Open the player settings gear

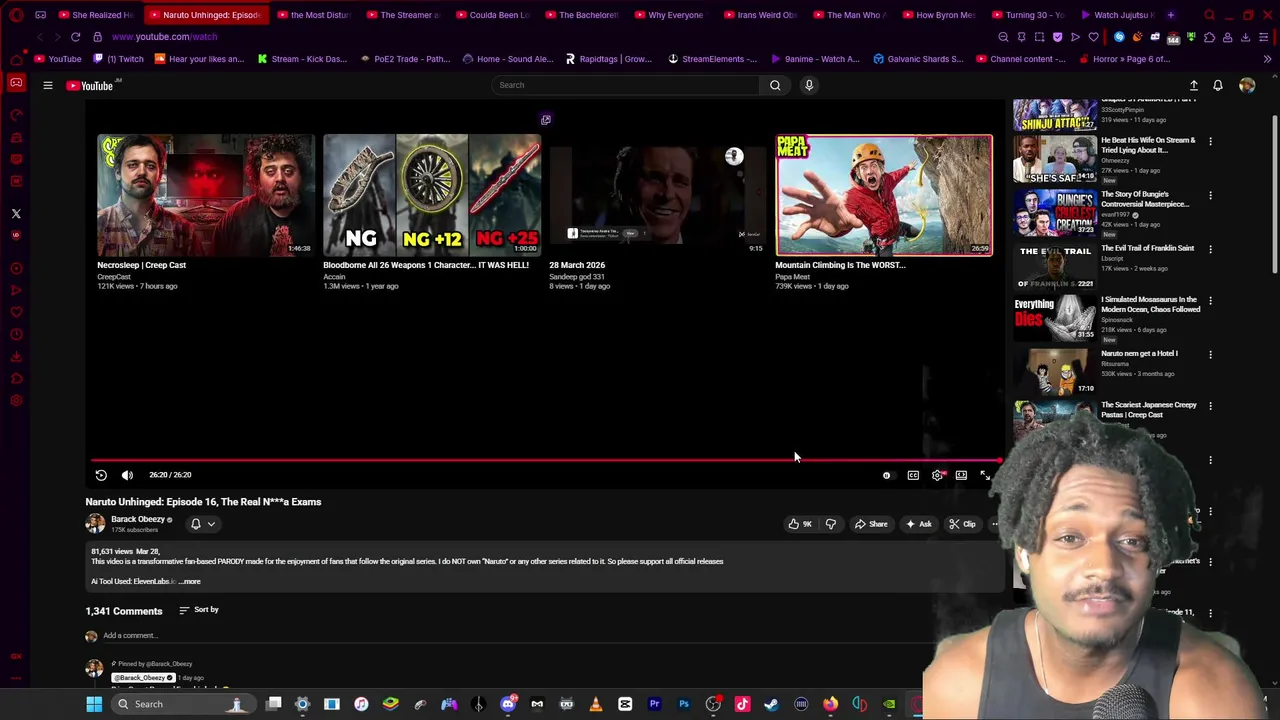tap(937, 475)
